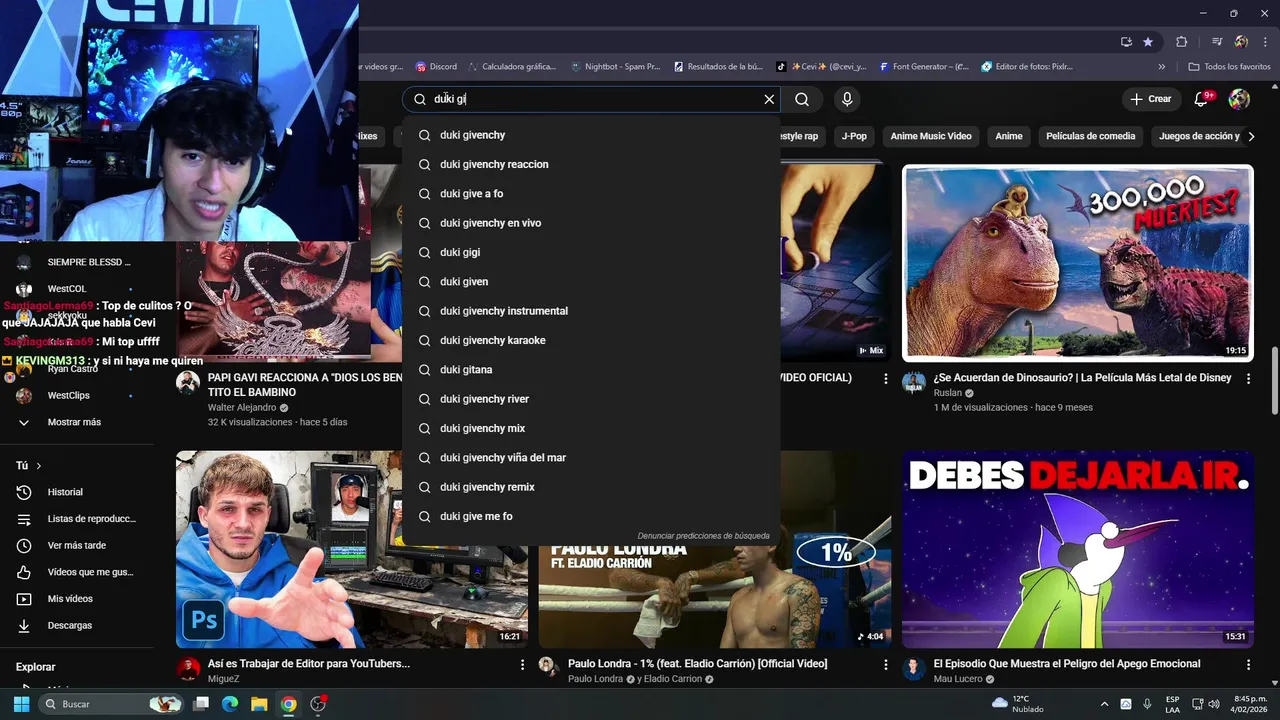This screenshot has height=720, width=1280.
Task: Choose 'duki givenchy river' suggestion
Action: point(591,399)
